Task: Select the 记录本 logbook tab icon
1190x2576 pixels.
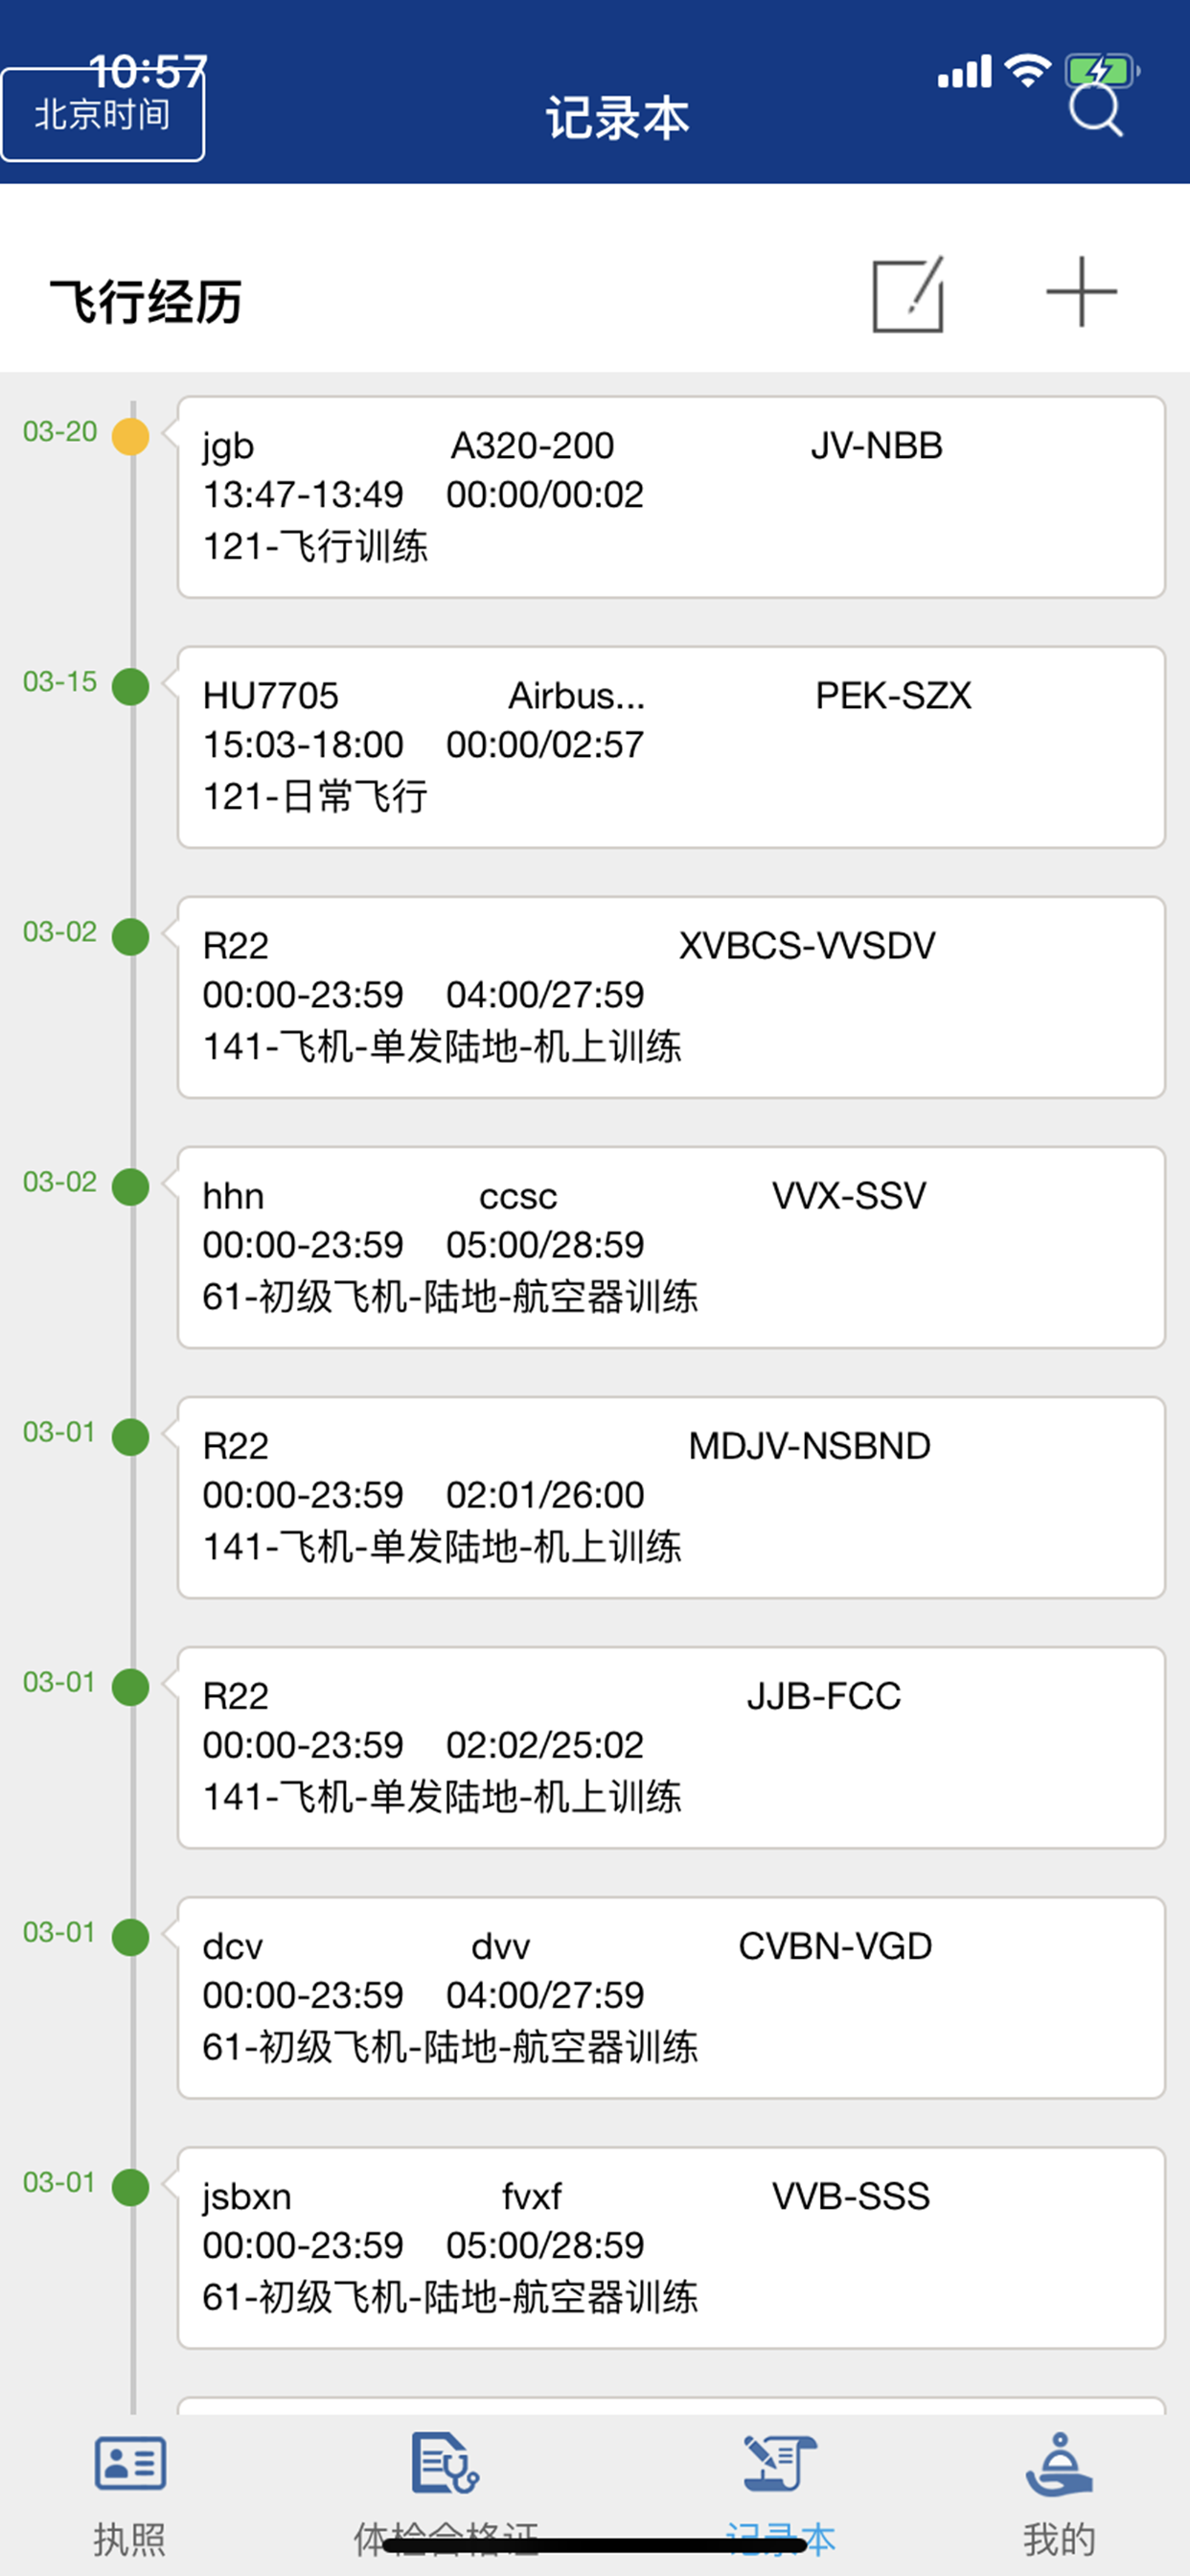Action: click(780, 2462)
